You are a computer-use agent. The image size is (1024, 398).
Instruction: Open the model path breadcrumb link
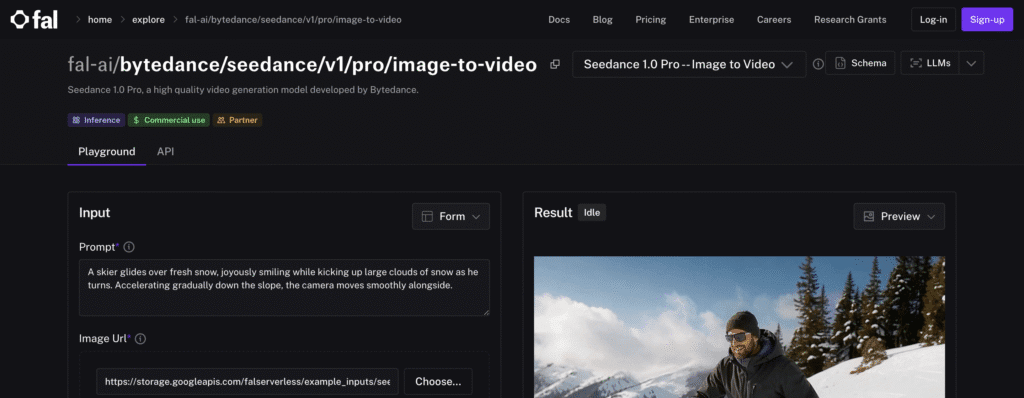coord(293,20)
